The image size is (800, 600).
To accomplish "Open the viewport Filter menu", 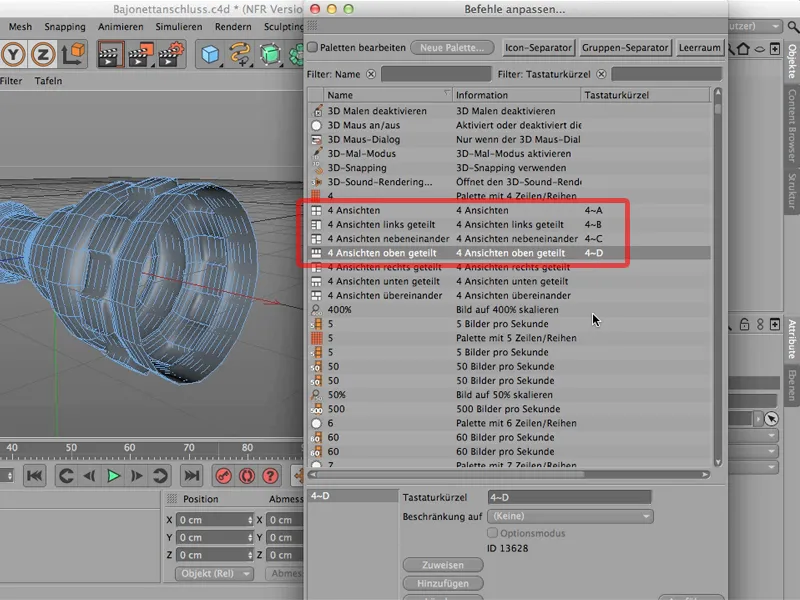I will 11,81.
